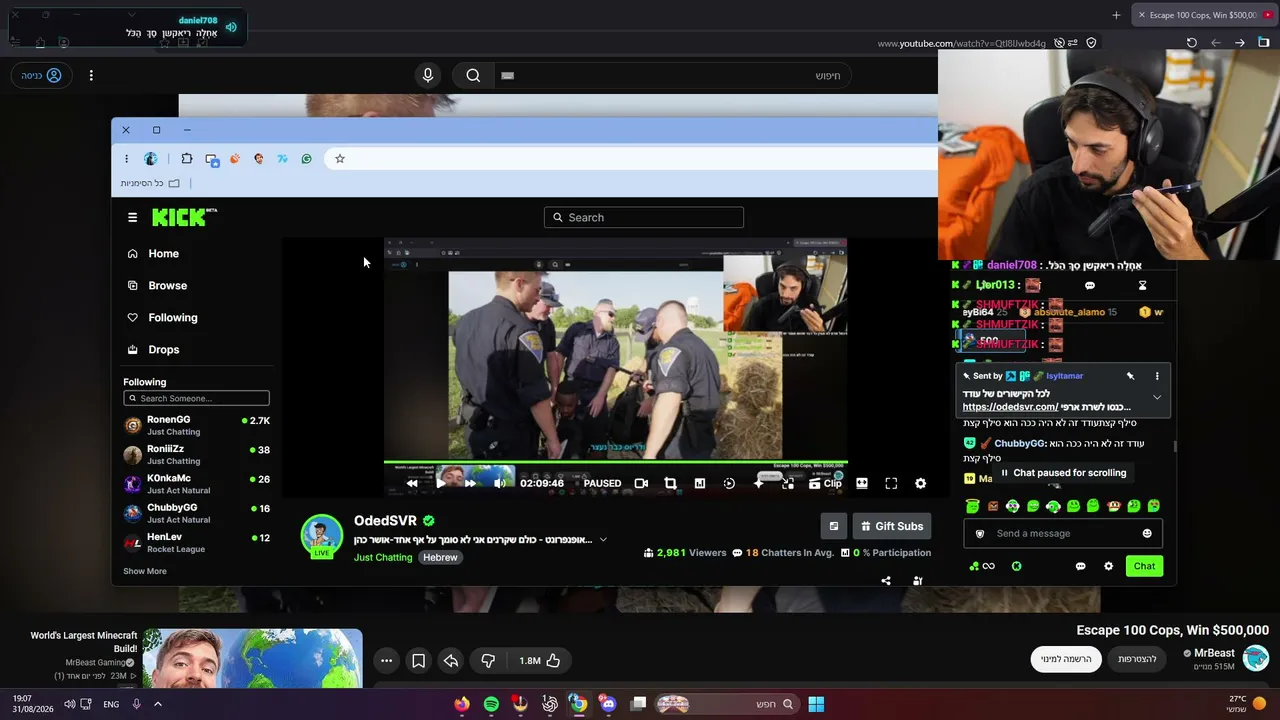Play the paused Kick stream

click(441, 483)
